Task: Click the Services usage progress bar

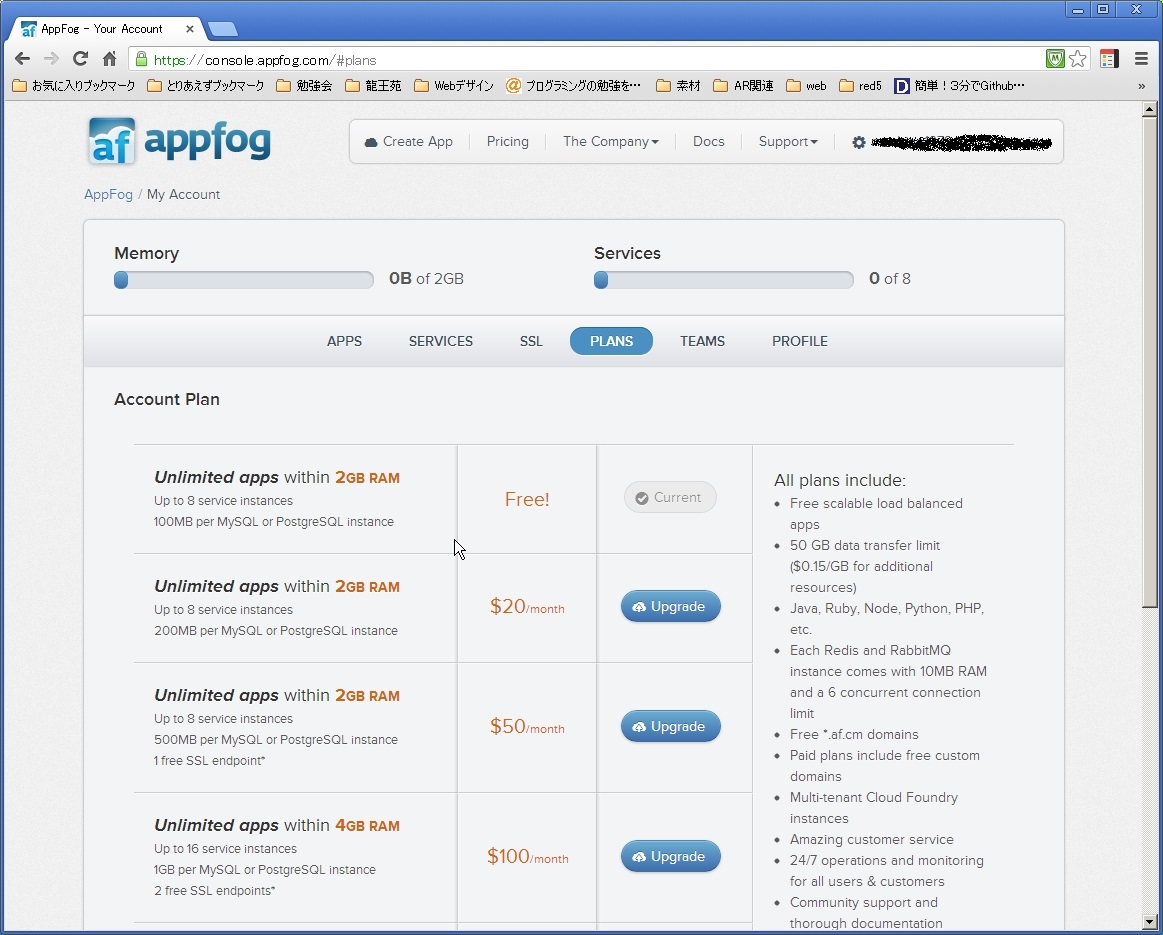Action: (x=724, y=280)
